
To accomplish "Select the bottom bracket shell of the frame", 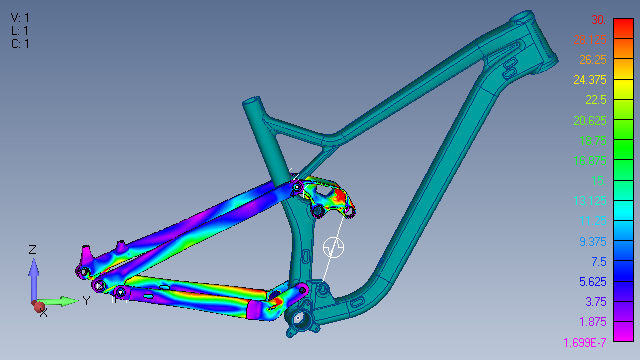I will tap(300, 318).
